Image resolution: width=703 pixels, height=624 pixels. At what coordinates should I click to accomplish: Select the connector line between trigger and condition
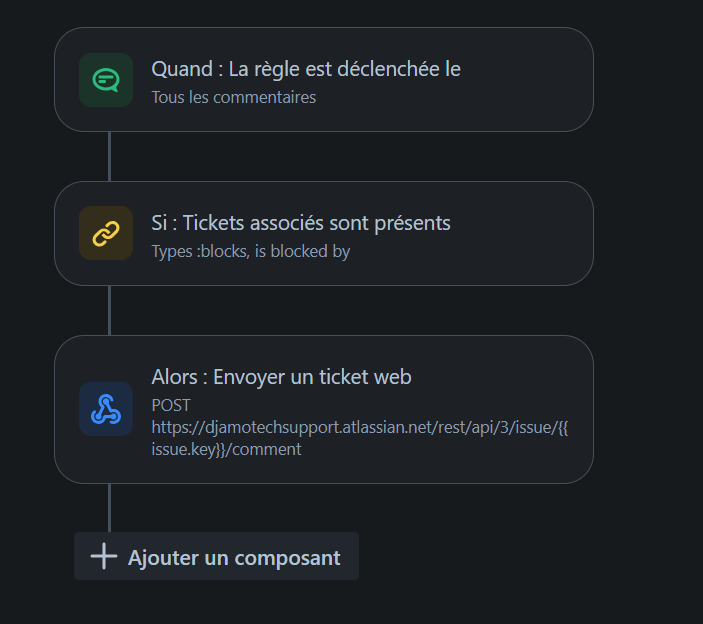(109, 156)
